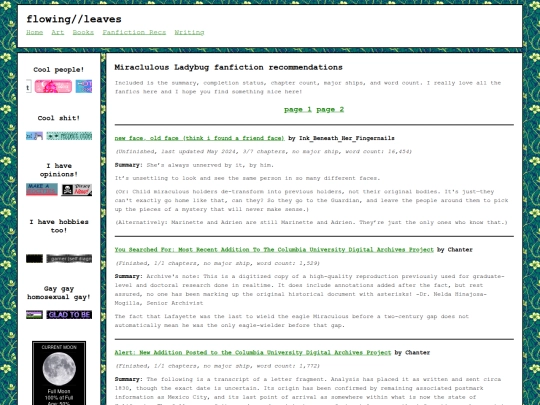
Task: Open the 'new face, old face' fanfic link
Action: pyautogui.click(x=199, y=138)
